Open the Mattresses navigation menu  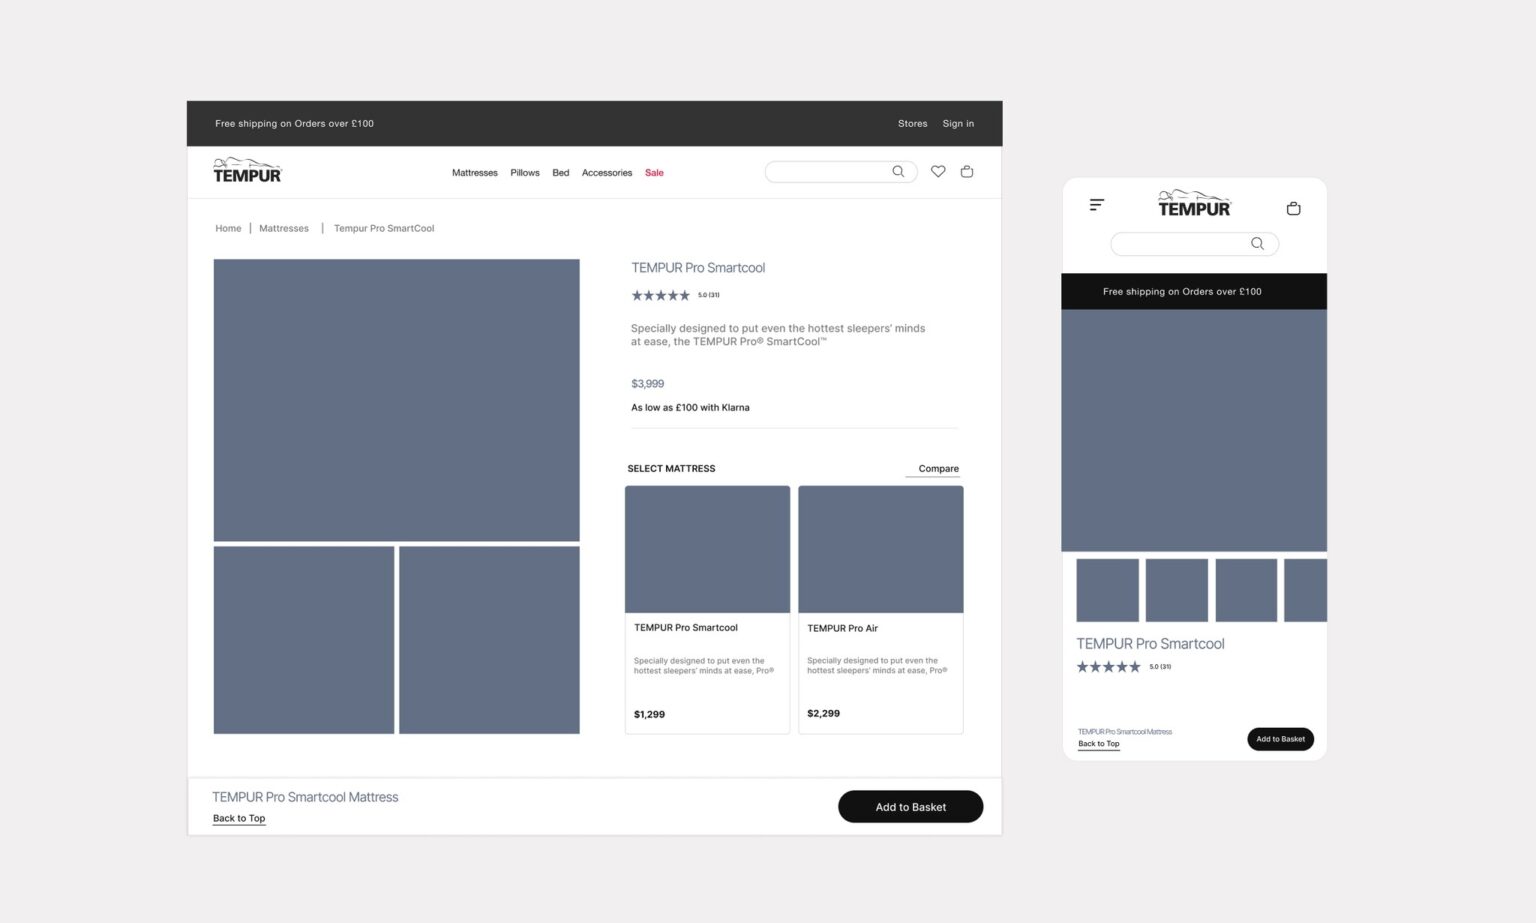pyautogui.click(x=474, y=173)
